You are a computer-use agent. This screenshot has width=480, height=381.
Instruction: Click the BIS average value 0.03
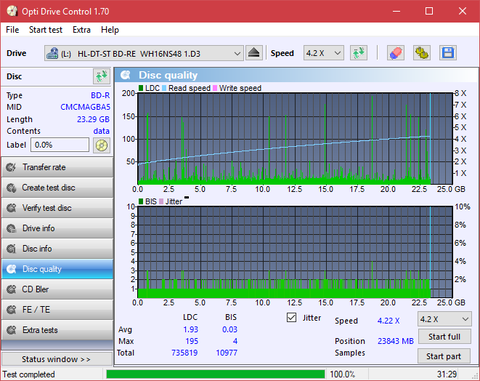click(230, 329)
